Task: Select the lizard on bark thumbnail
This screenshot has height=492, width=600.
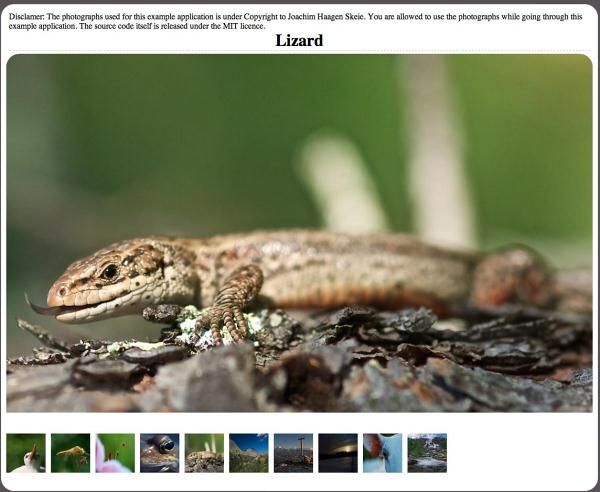Action: pos(204,453)
